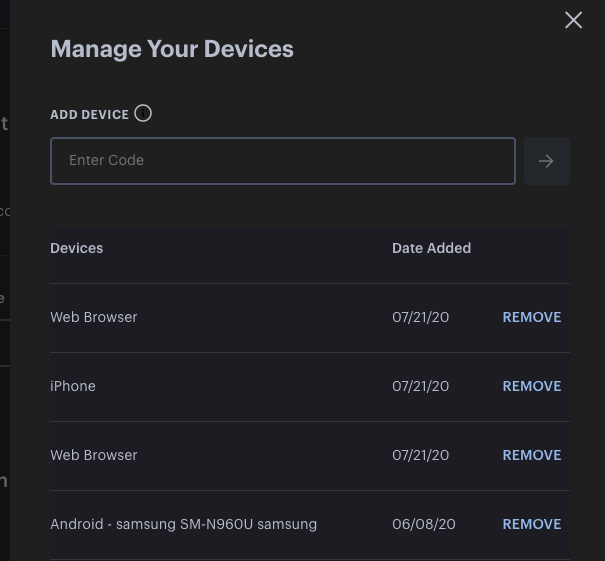Viewport: 605px width, 561px height.
Task: Click the second Web Browser row's date
Action: [x=420, y=455]
